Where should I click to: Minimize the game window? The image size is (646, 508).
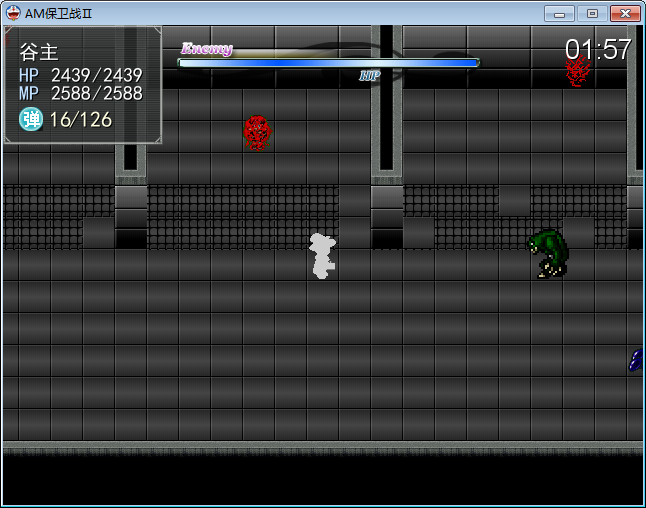click(x=559, y=14)
